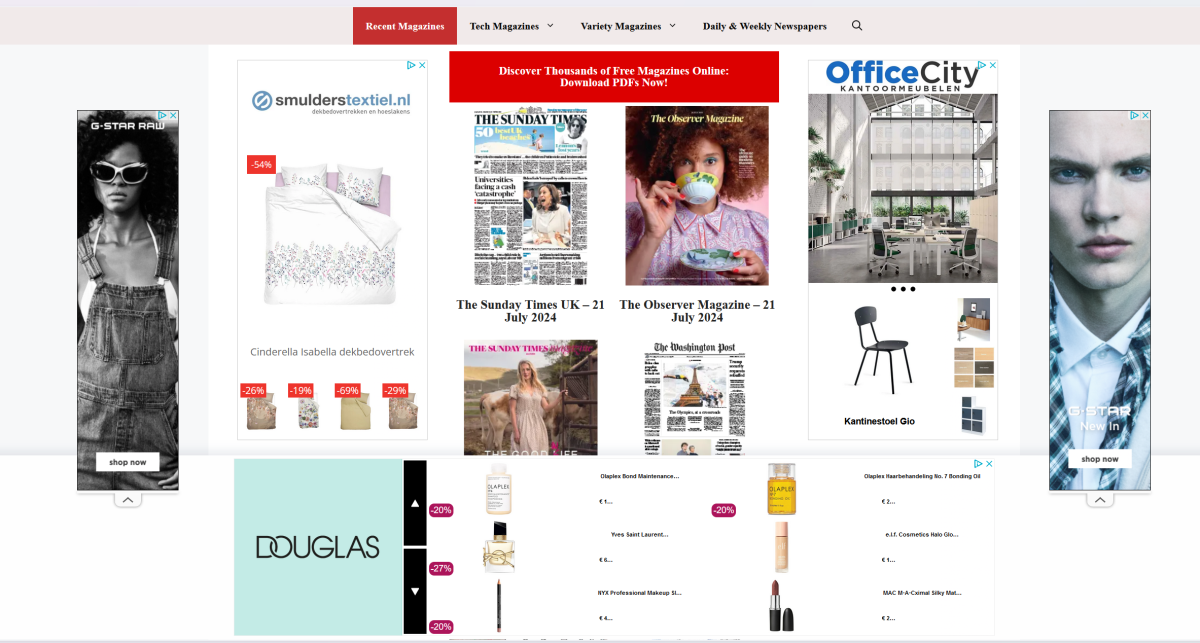This screenshot has width=1200, height=643.
Task: Open The Sunday Times UK article link
Action: pos(530,311)
